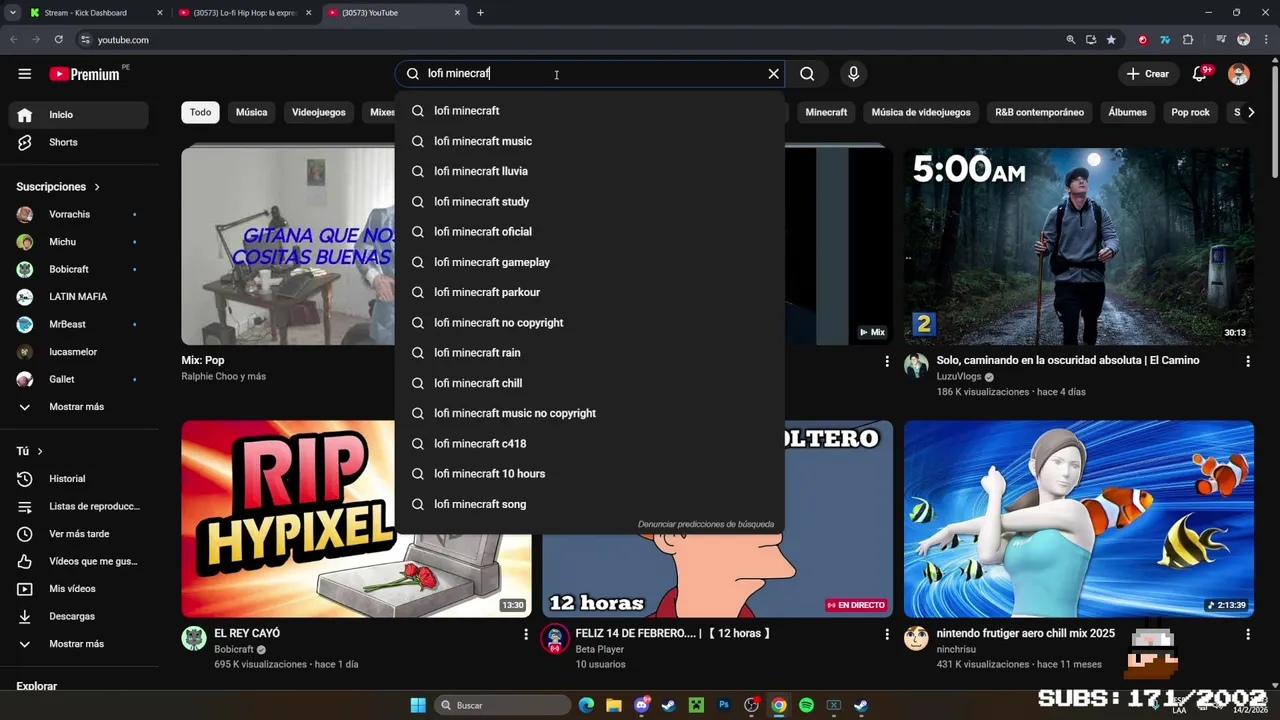Open options for Solo, caminando video
This screenshot has width=1280, height=720.
pyautogui.click(x=1247, y=361)
